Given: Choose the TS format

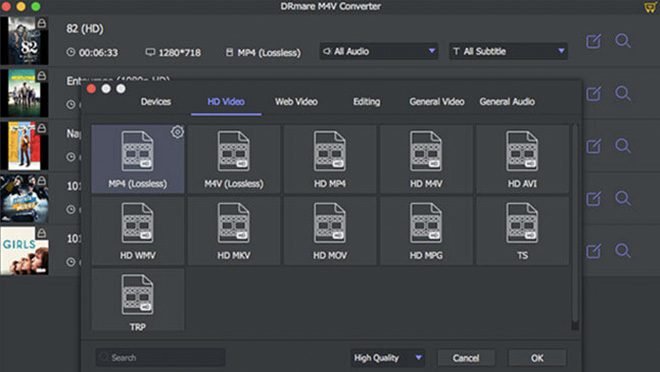Looking at the screenshot, I should tap(522, 231).
